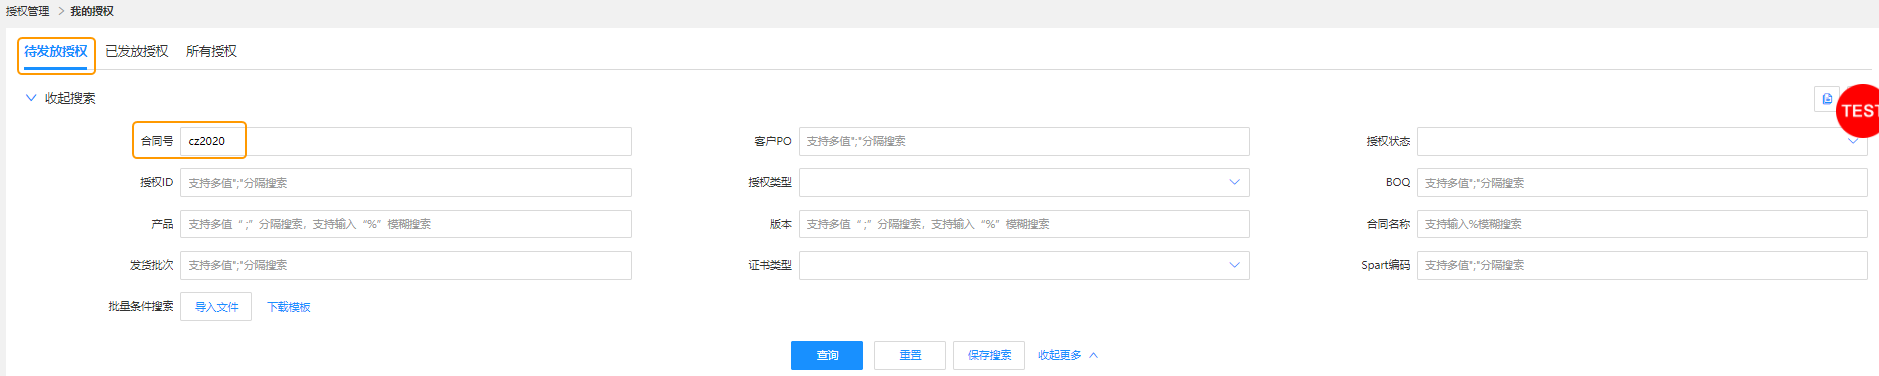
Task: Click the 下载模板 link
Action: click(289, 307)
